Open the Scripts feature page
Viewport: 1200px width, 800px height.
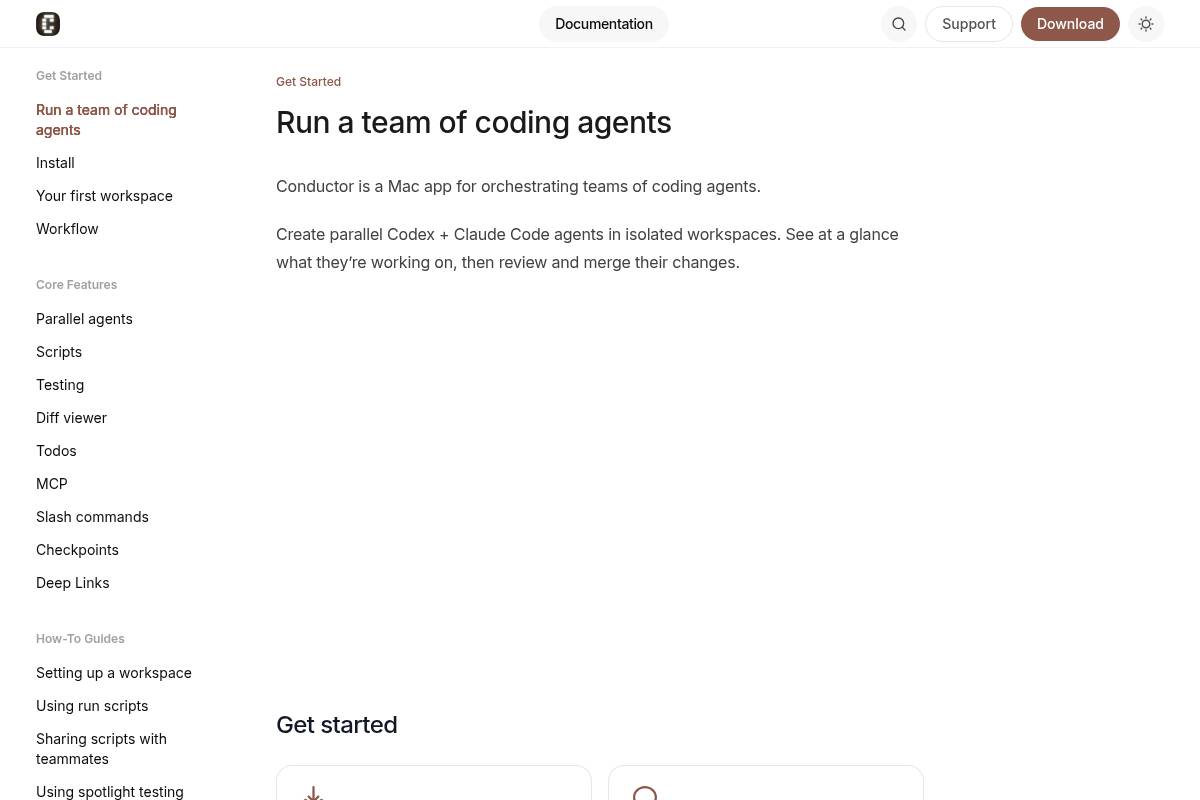click(59, 352)
